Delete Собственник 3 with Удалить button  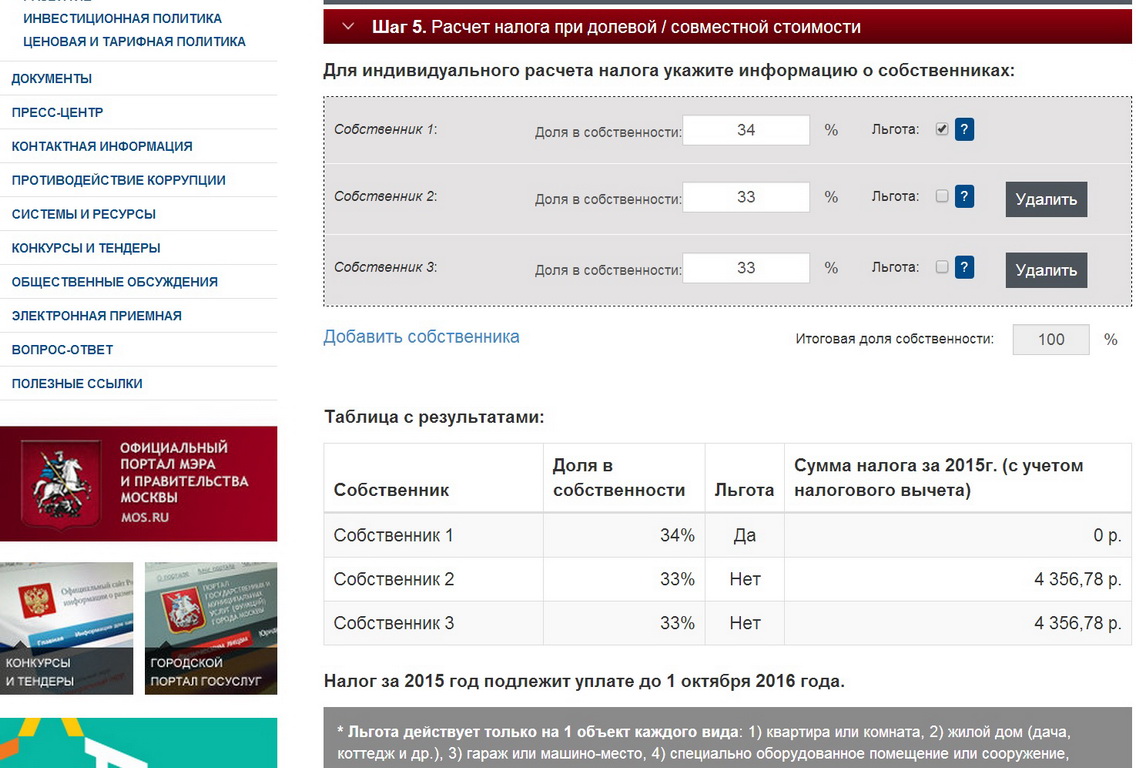(x=1045, y=270)
